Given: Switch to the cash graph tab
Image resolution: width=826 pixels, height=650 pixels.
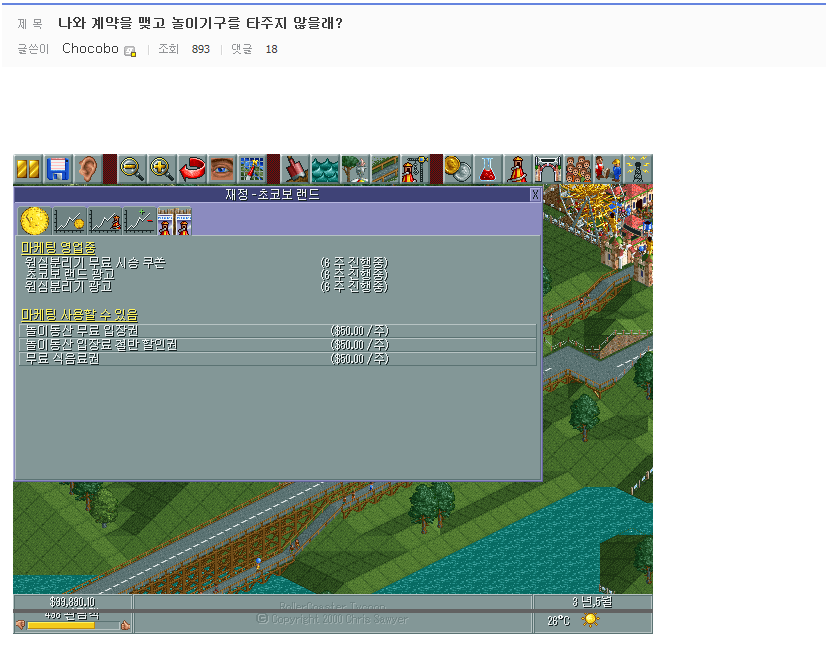Looking at the screenshot, I should point(70,221).
